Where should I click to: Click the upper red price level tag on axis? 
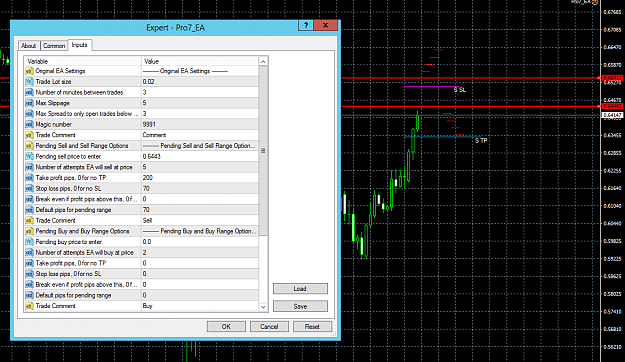point(612,78)
